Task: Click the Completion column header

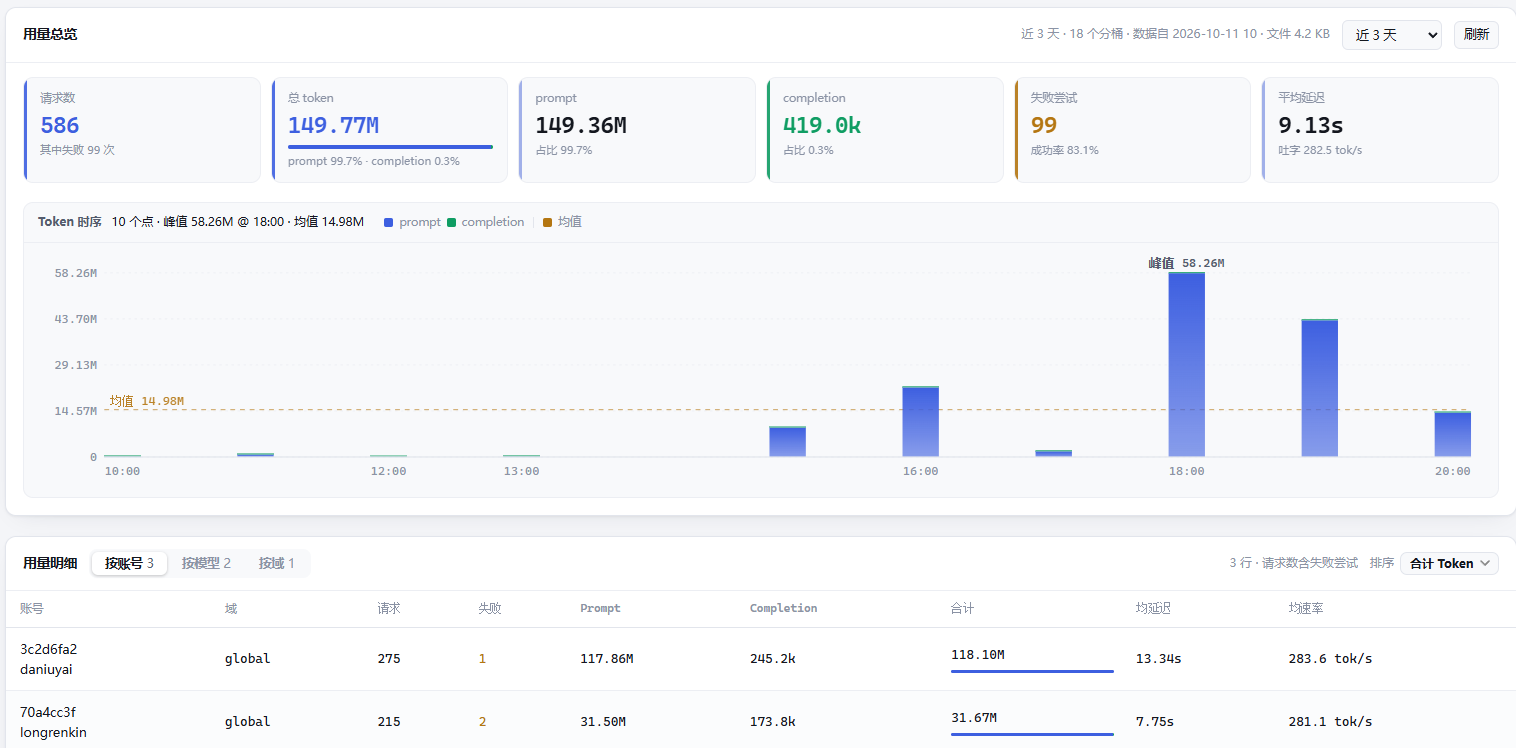Action: pyautogui.click(x=783, y=608)
